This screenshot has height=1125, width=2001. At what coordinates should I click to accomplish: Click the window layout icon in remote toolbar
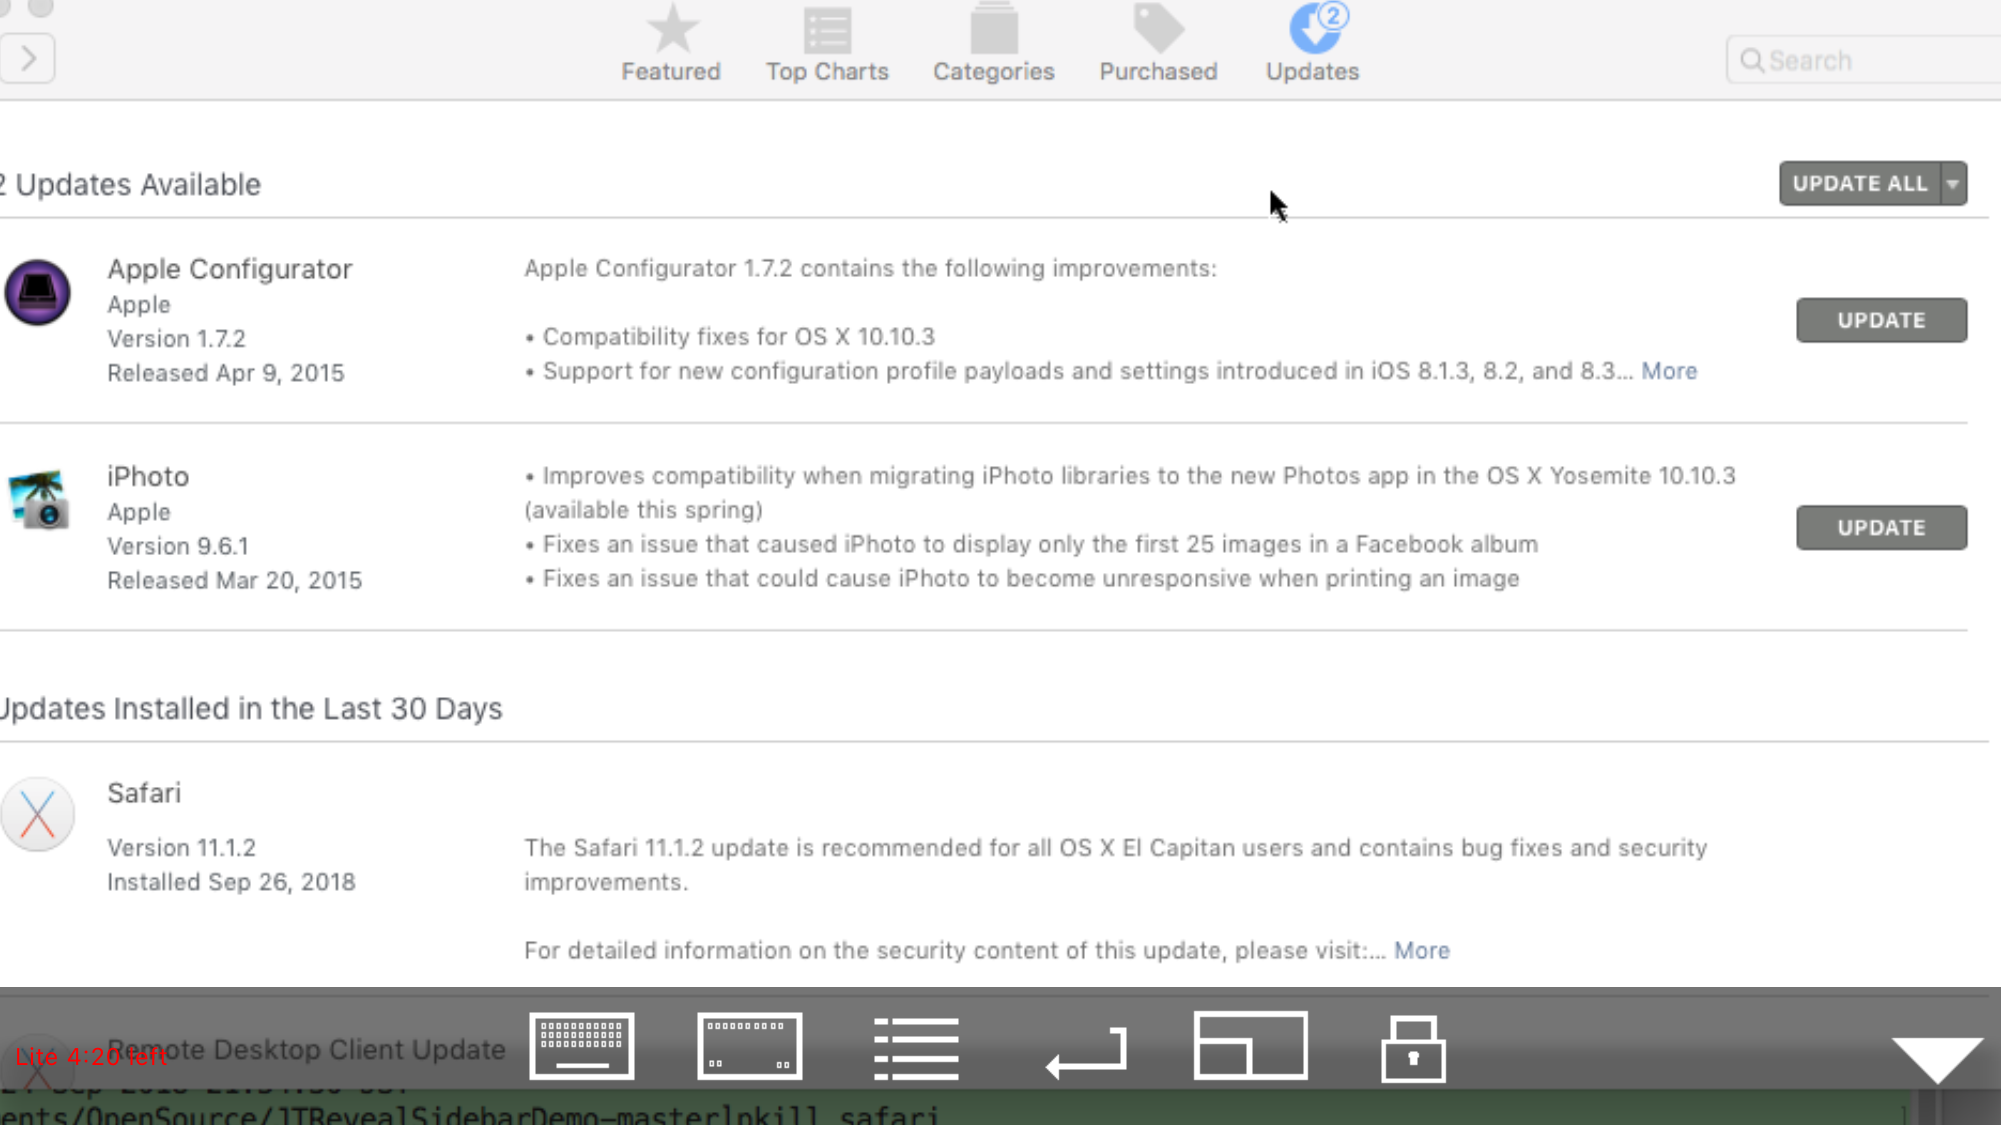pyautogui.click(x=1250, y=1045)
